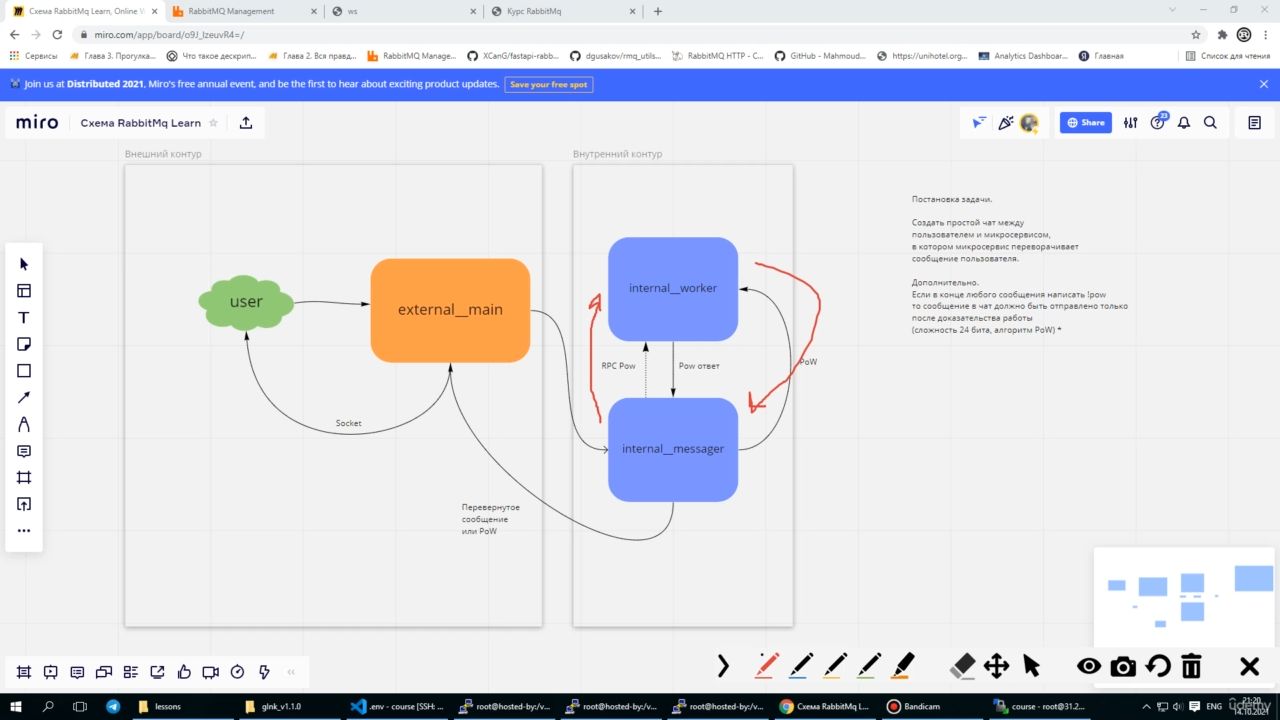The height and width of the screenshot is (720, 1280).
Task: Select the Sticky note tool
Action: (x=24, y=344)
